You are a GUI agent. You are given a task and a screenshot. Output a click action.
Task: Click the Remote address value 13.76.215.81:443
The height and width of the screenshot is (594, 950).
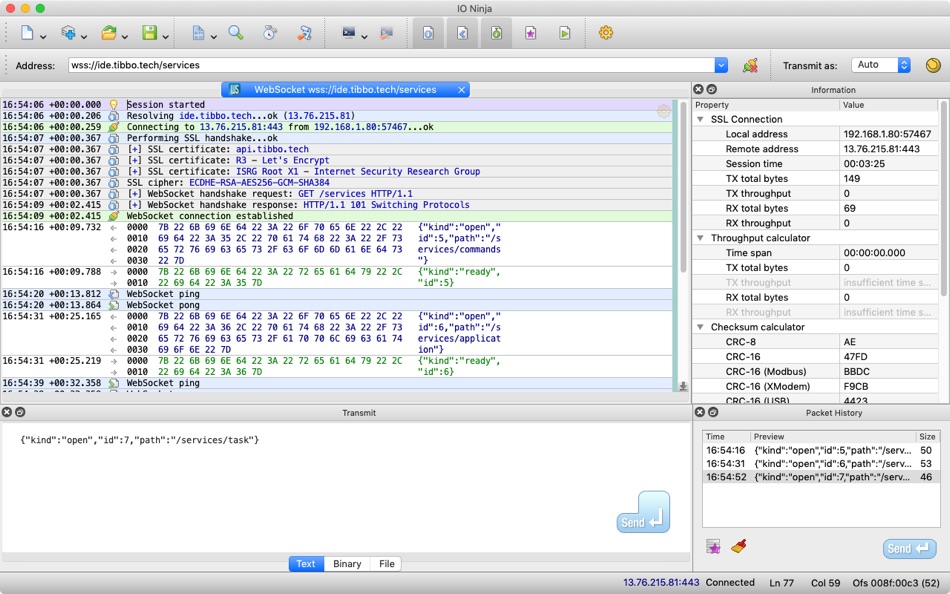pyautogui.click(x=882, y=149)
